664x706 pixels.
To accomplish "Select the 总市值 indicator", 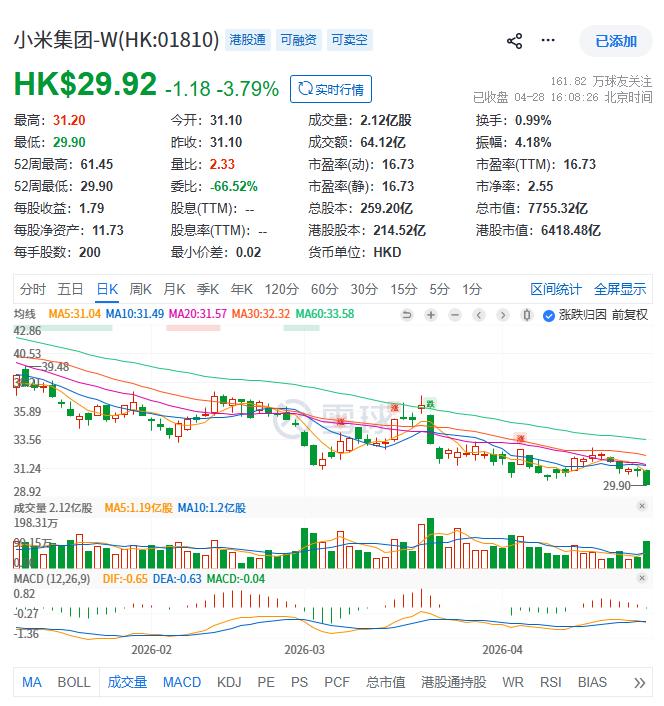I will [x=385, y=682].
